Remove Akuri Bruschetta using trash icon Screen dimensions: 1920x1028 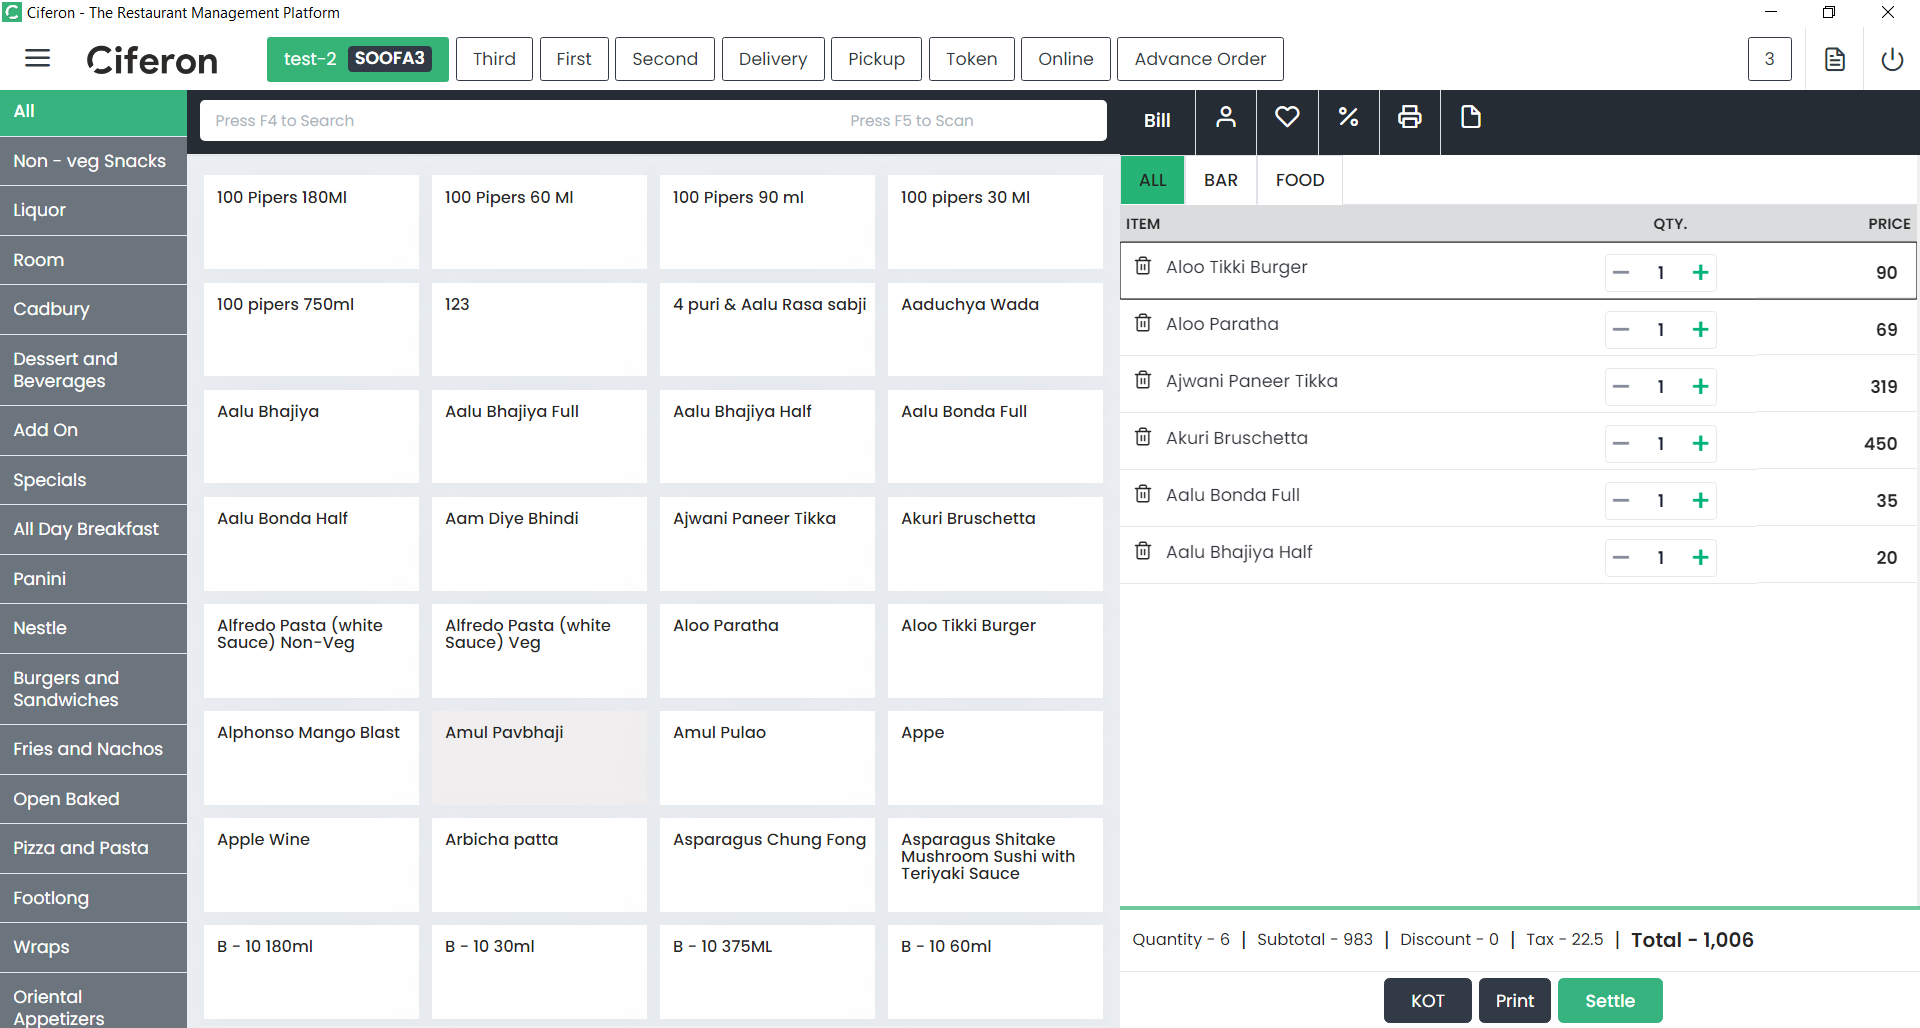pos(1143,438)
